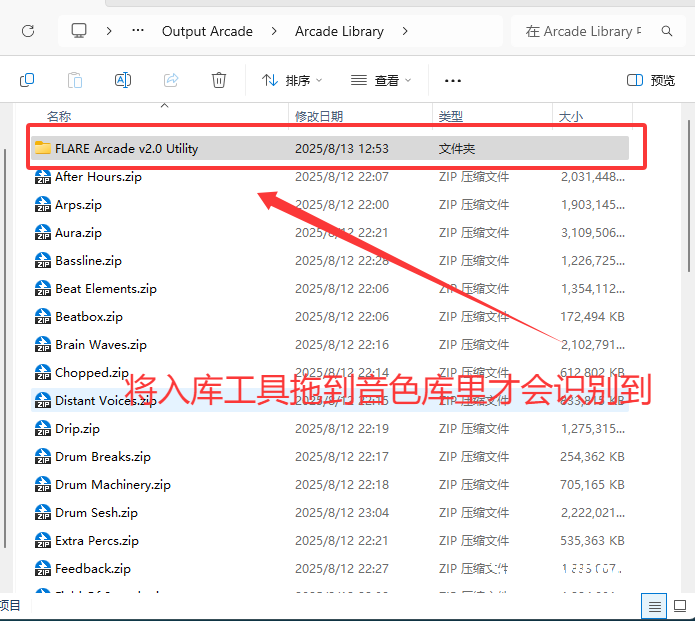
Task: Click the Arps.zip file icon
Action: pyautogui.click(x=43, y=204)
